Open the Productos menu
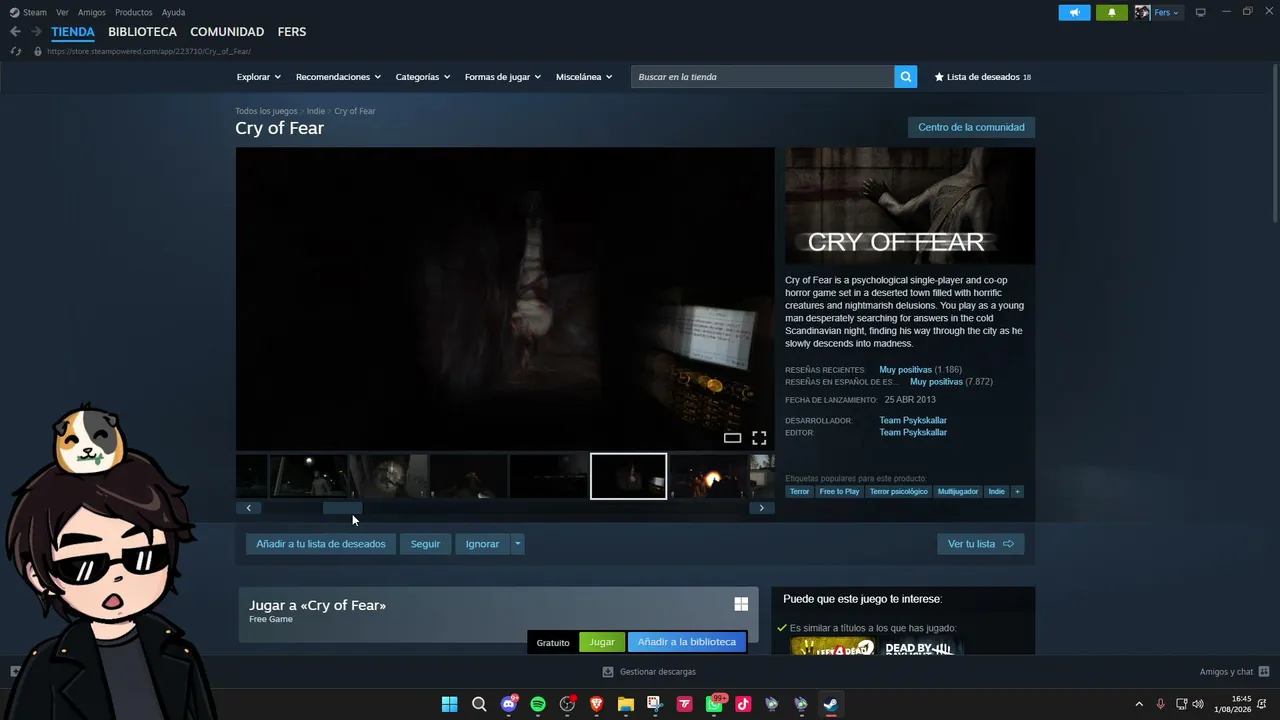This screenshot has height=720, width=1280. point(134,13)
